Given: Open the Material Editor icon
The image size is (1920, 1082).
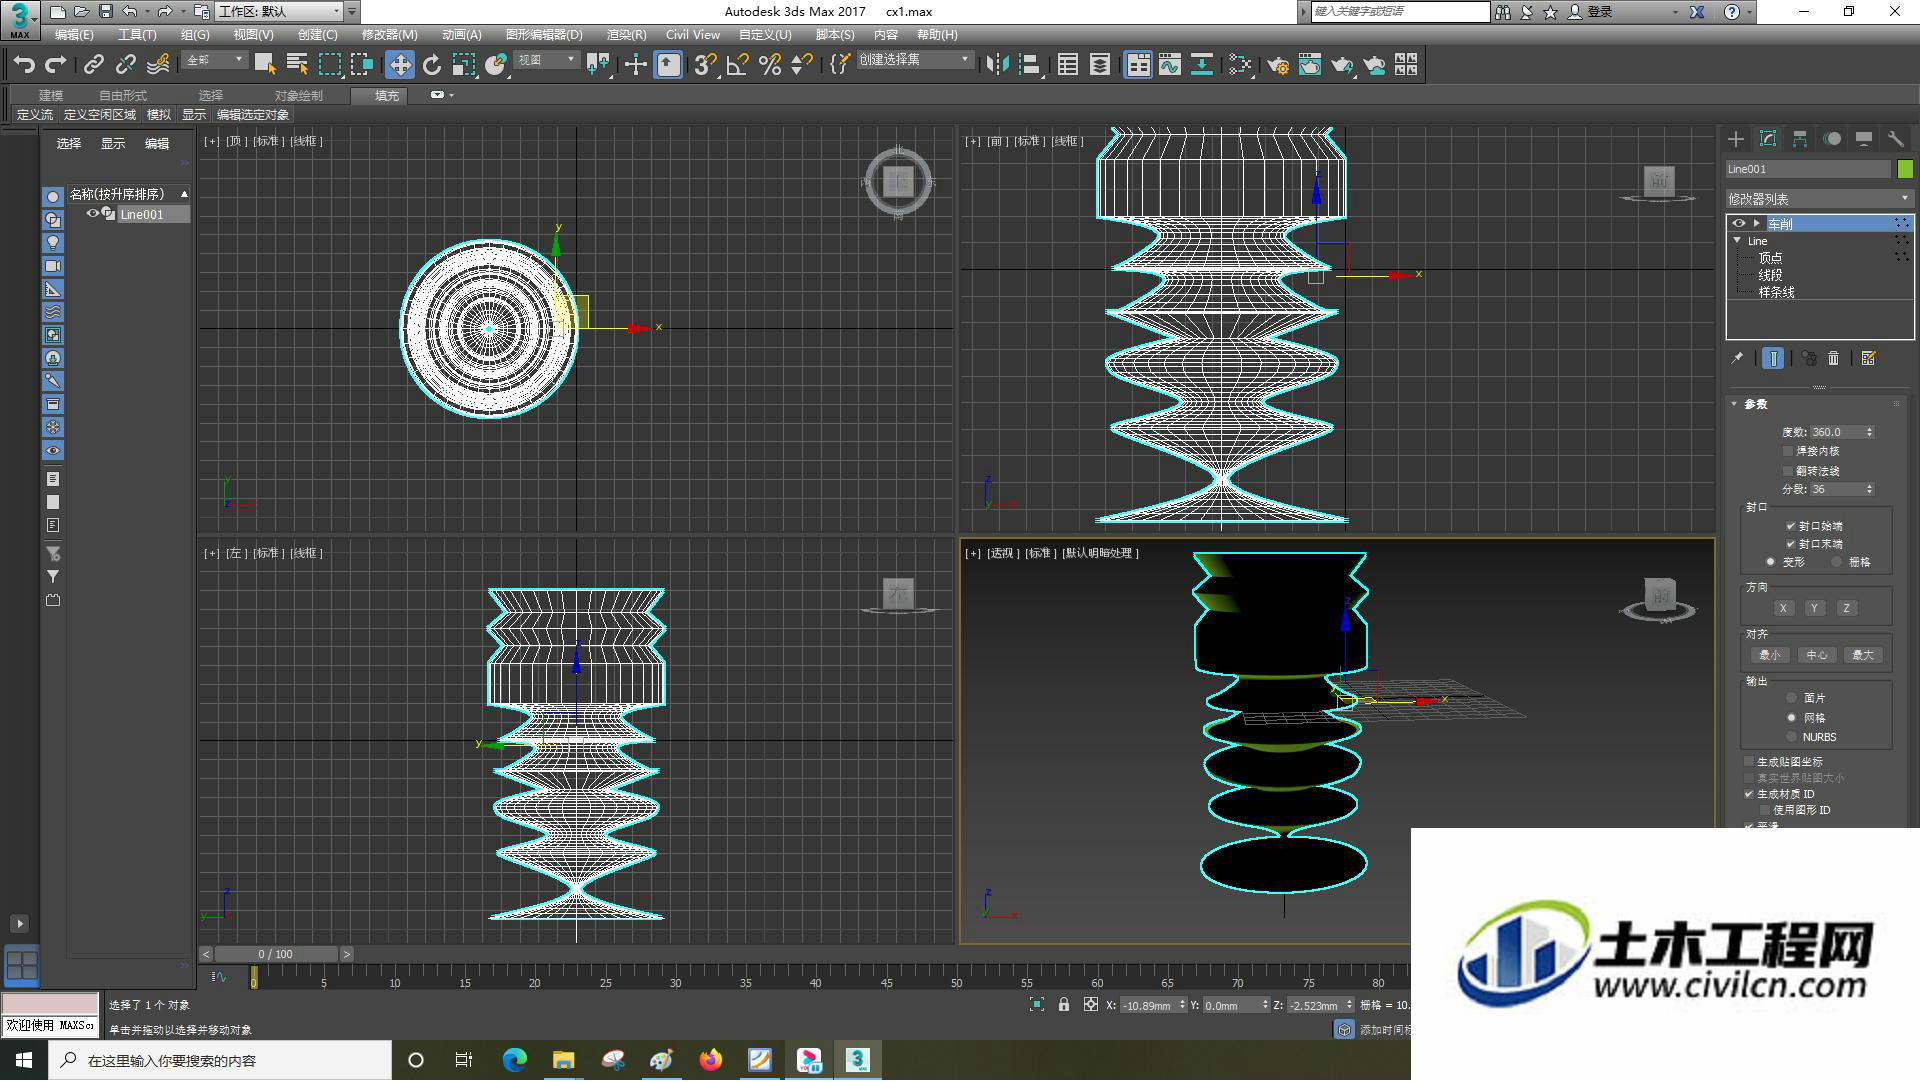Looking at the screenshot, I should pyautogui.click(x=1240, y=65).
